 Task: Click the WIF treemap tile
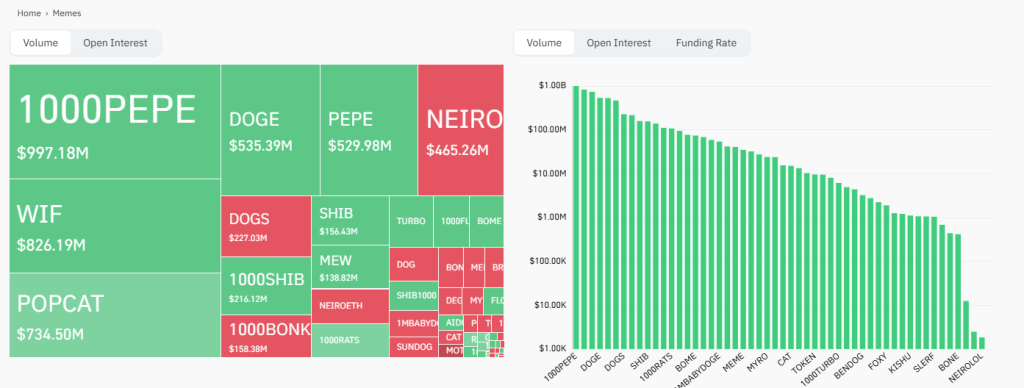(x=115, y=226)
